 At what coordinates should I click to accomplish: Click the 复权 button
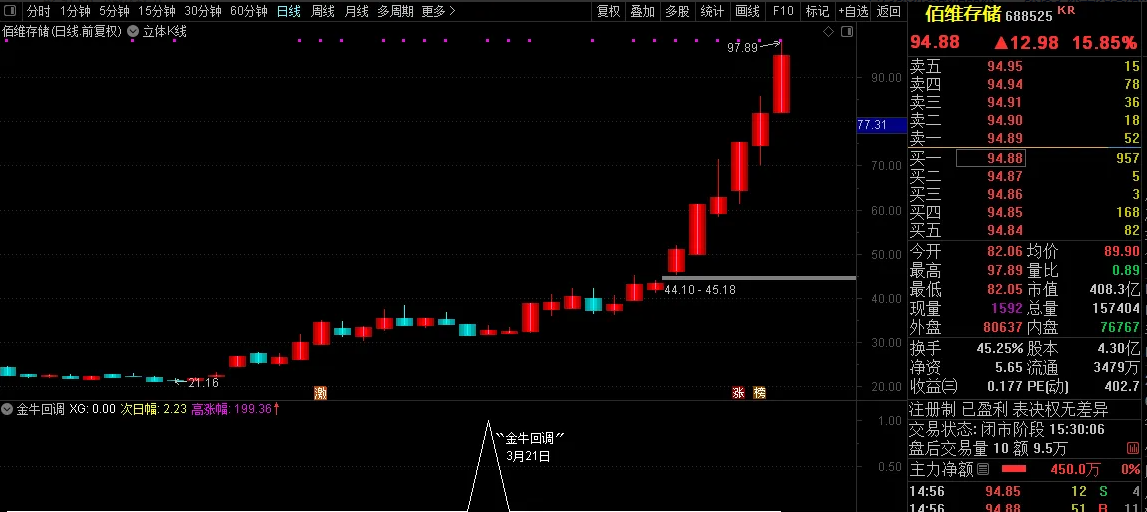[608, 11]
